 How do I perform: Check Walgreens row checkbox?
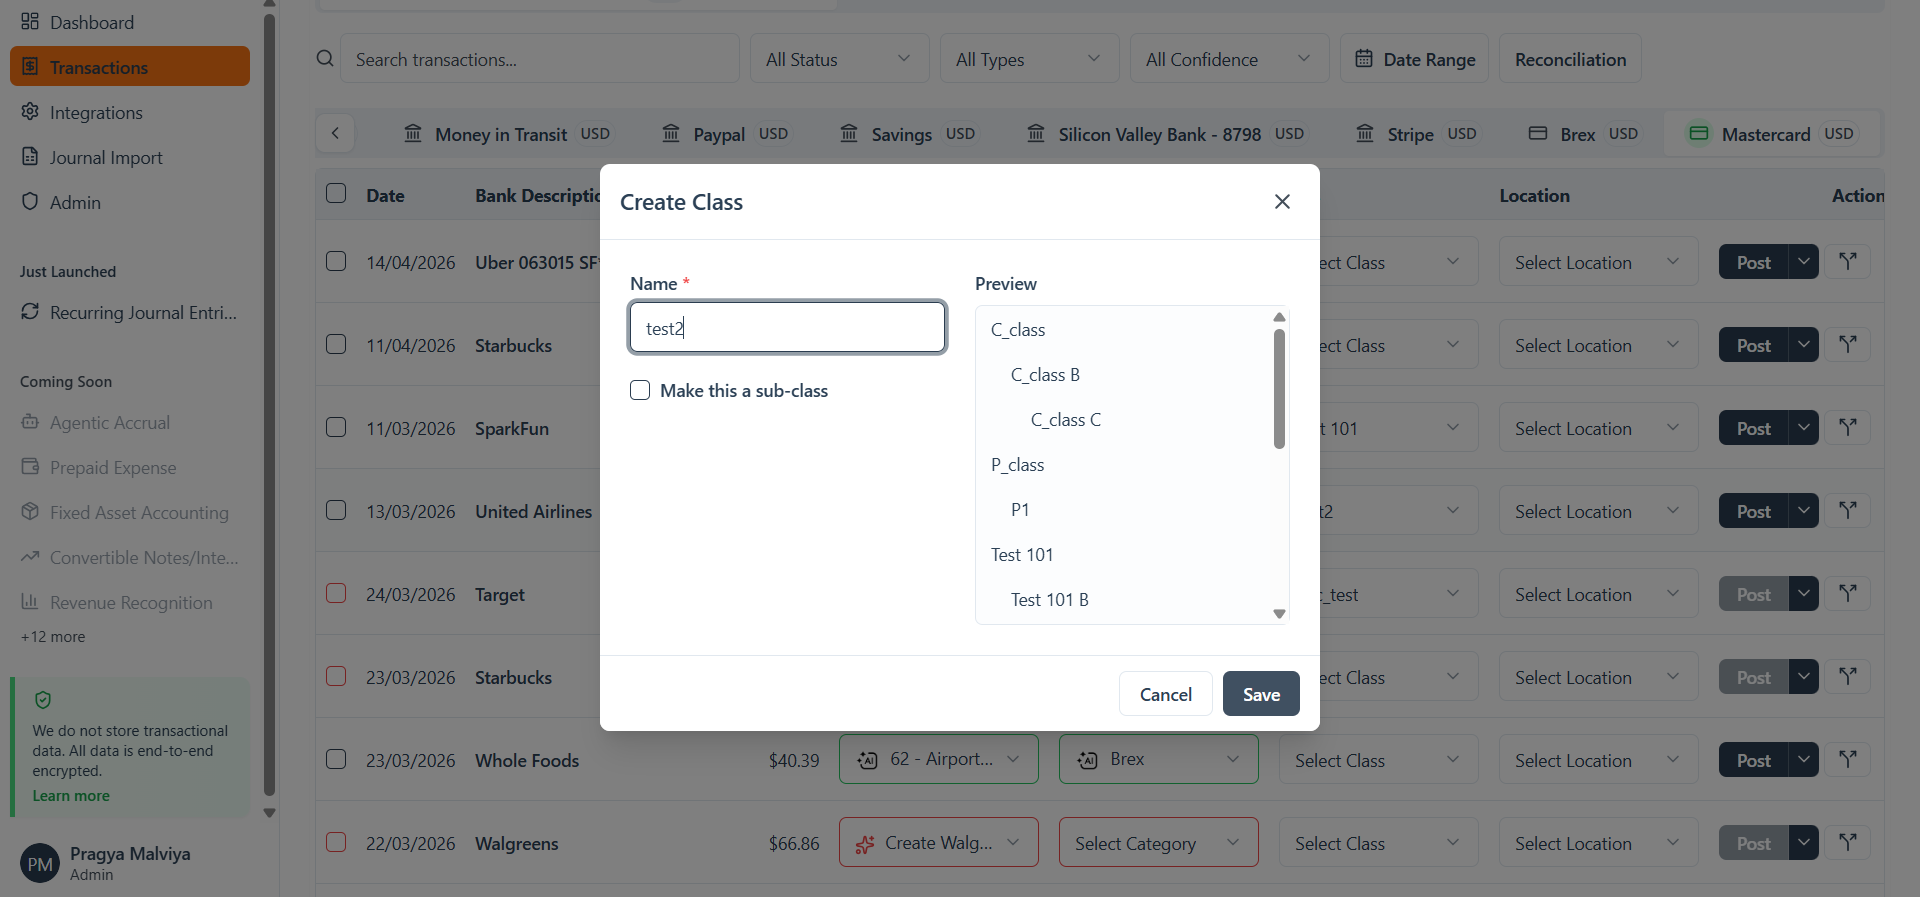pyautogui.click(x=336, y=842)
